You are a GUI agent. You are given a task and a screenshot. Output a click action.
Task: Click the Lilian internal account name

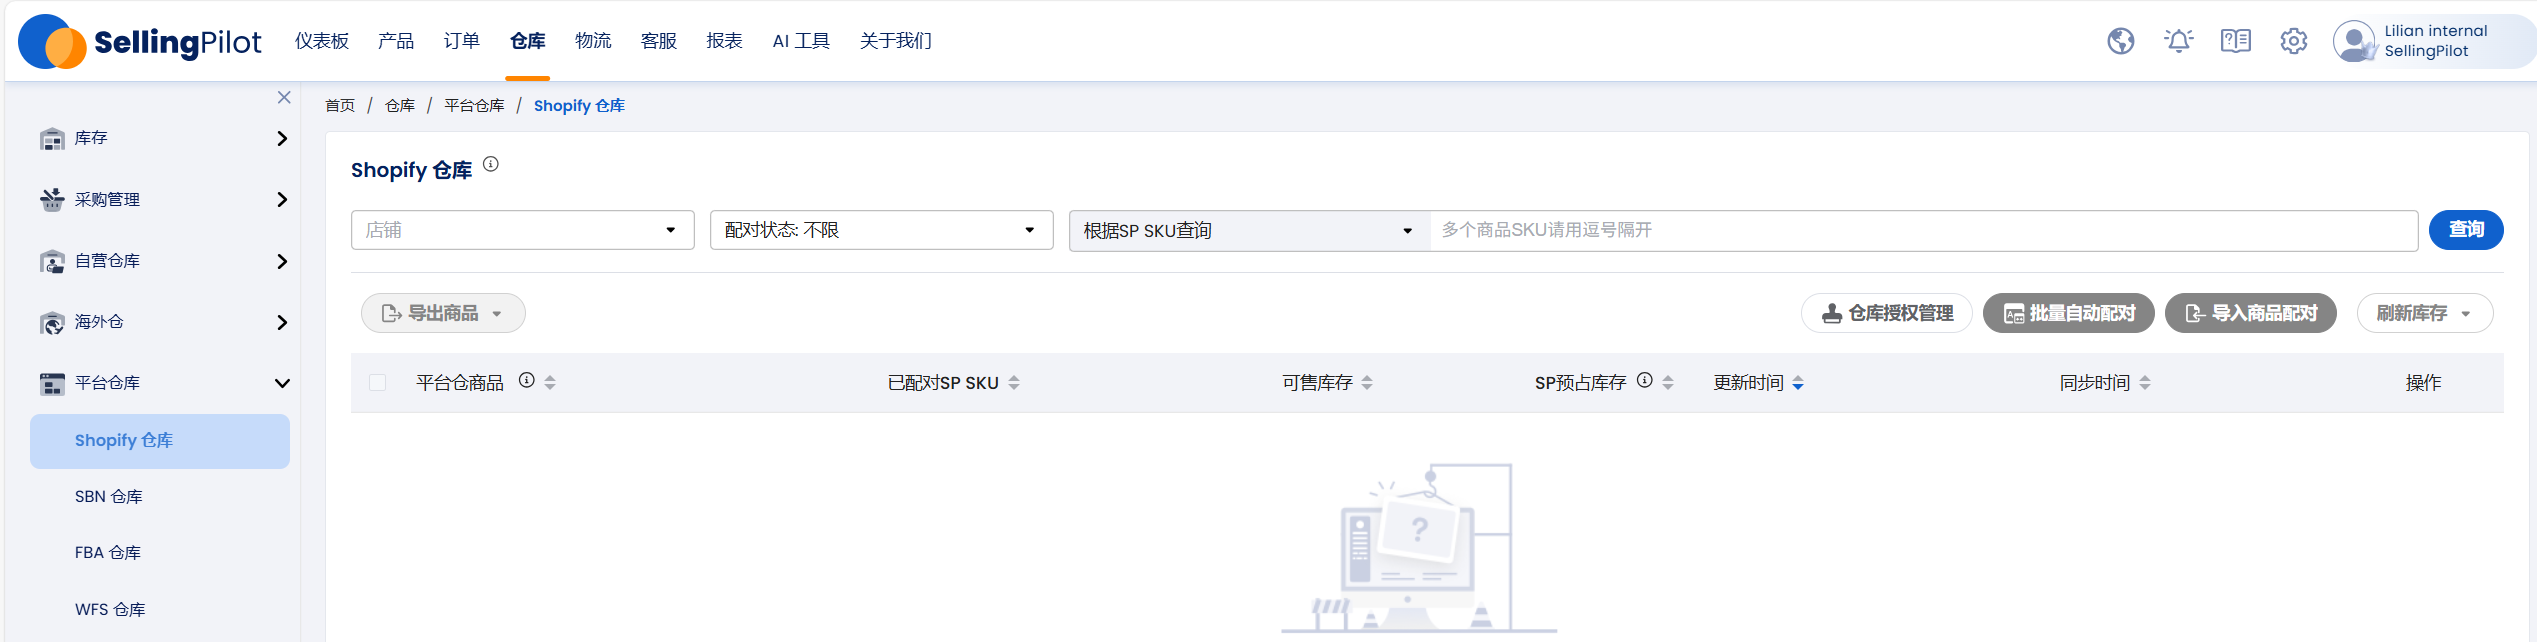[x=2435, y=31]
